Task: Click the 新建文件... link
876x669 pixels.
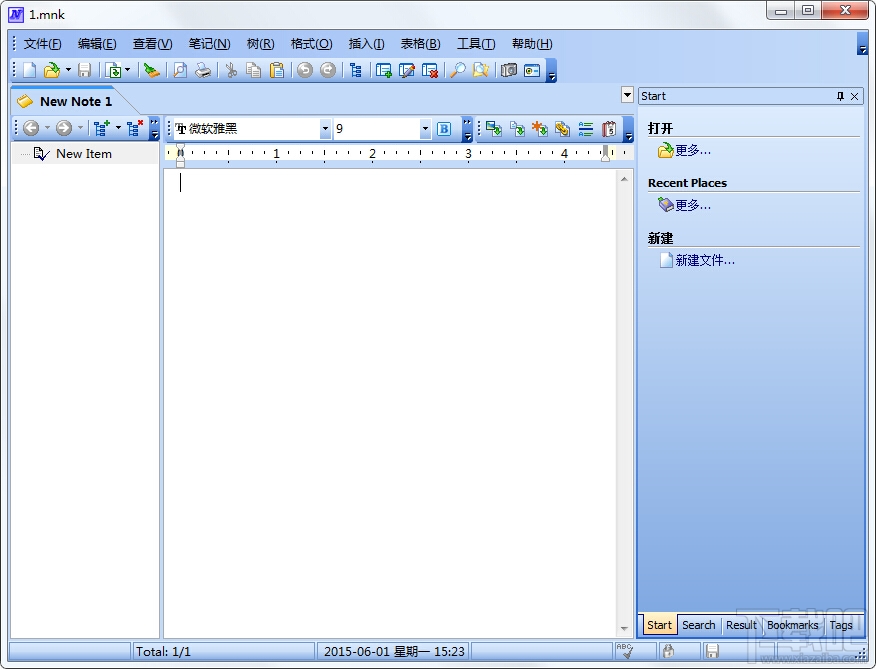Action: coord(705,260)
